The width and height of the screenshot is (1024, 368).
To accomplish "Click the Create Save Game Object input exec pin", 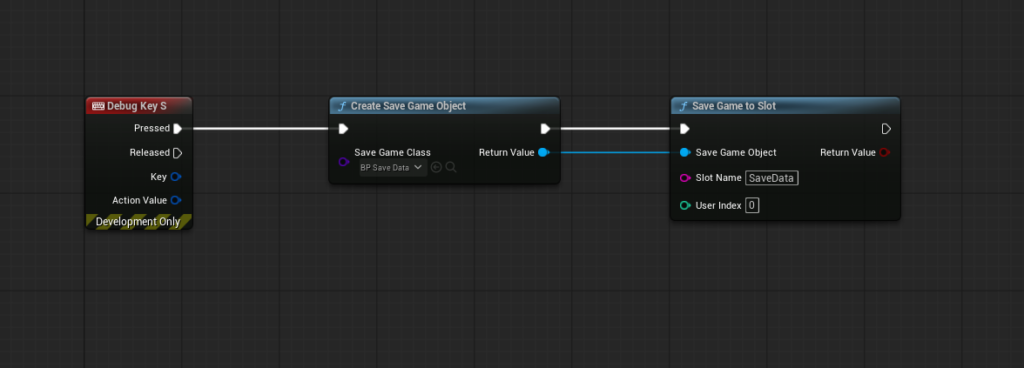I will 344,129.
